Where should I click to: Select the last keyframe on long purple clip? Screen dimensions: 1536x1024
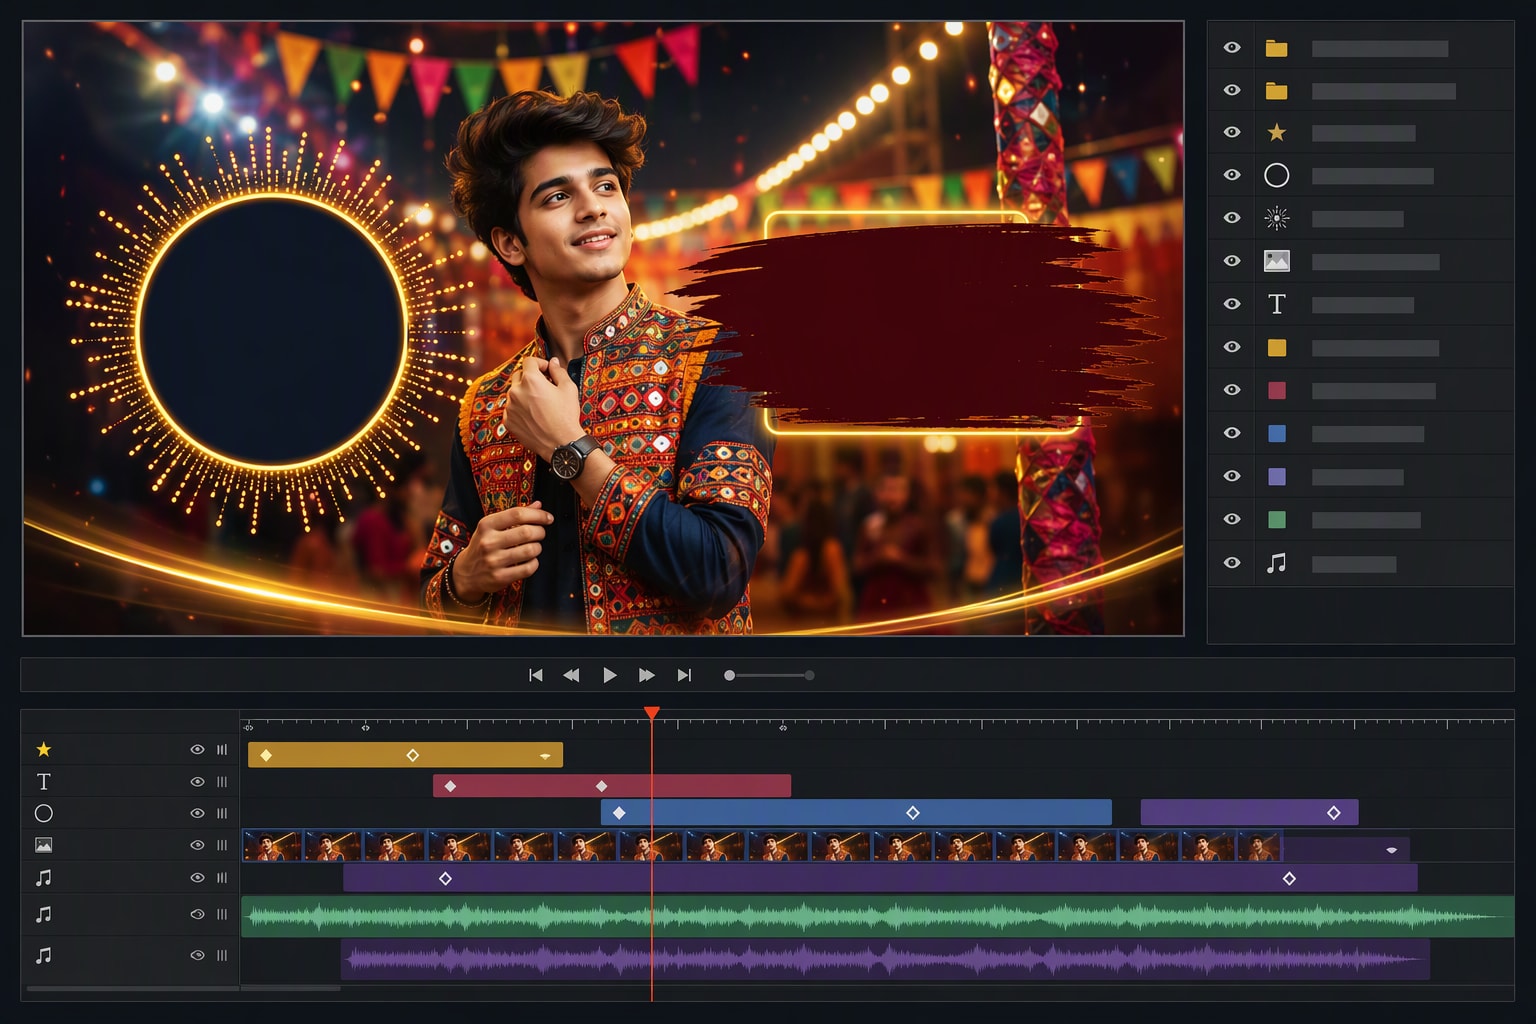(x=1289, y=878)
